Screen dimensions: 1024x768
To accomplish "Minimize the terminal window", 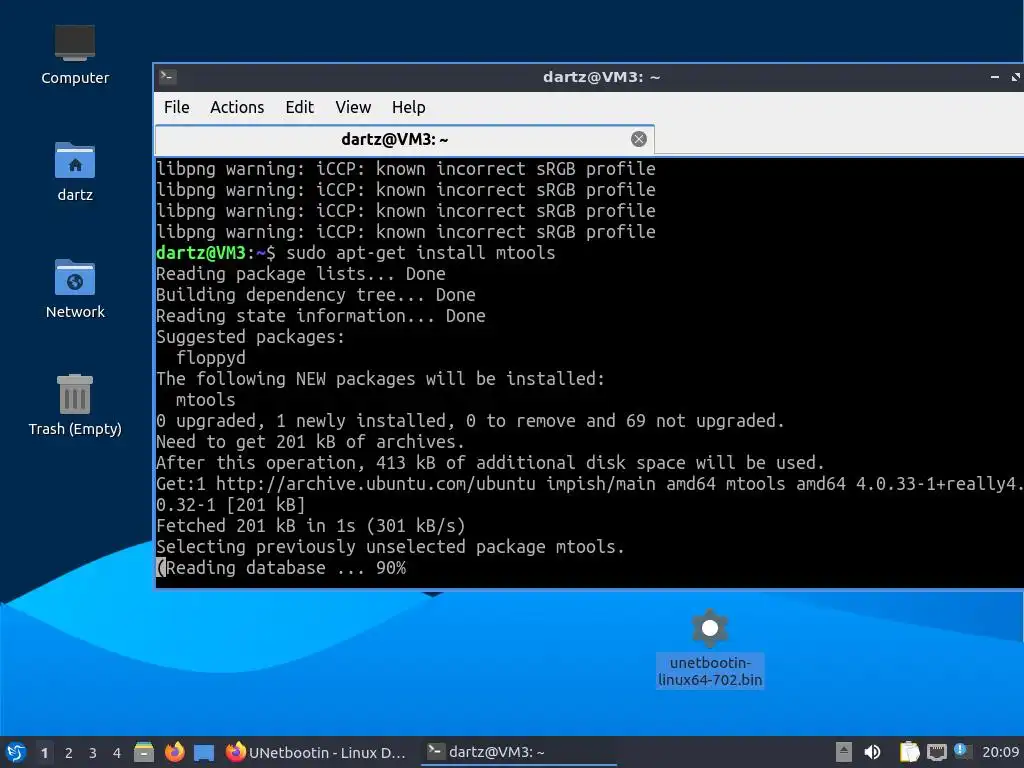I will 995,77.
